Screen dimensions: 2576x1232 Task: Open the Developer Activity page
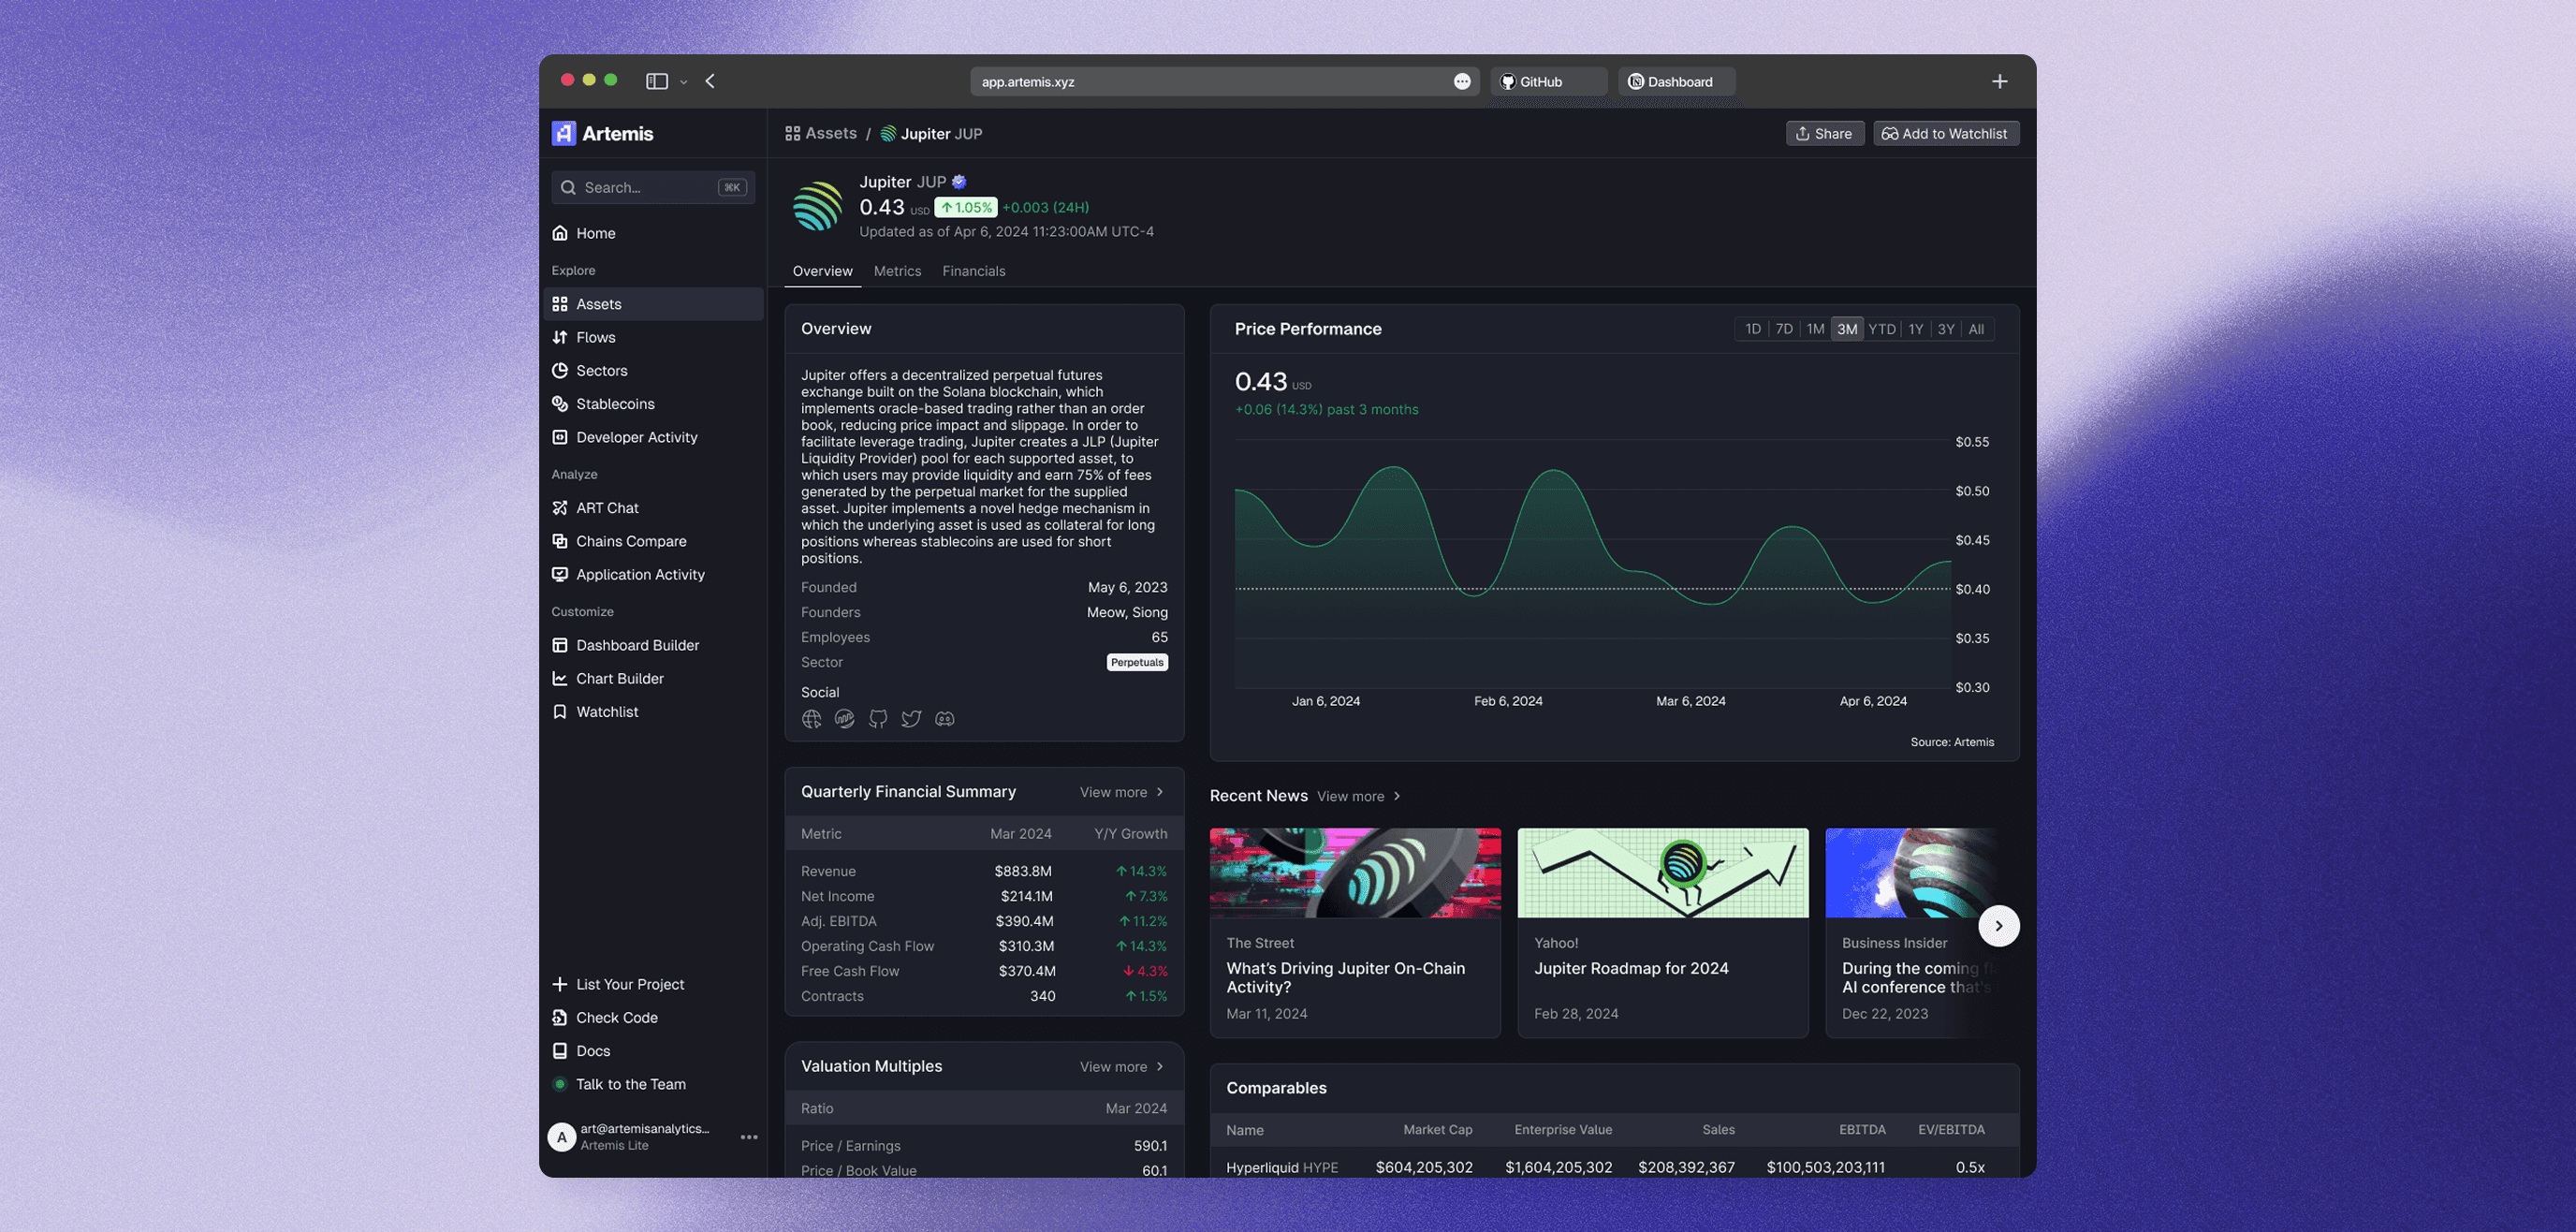click(636, 437)
